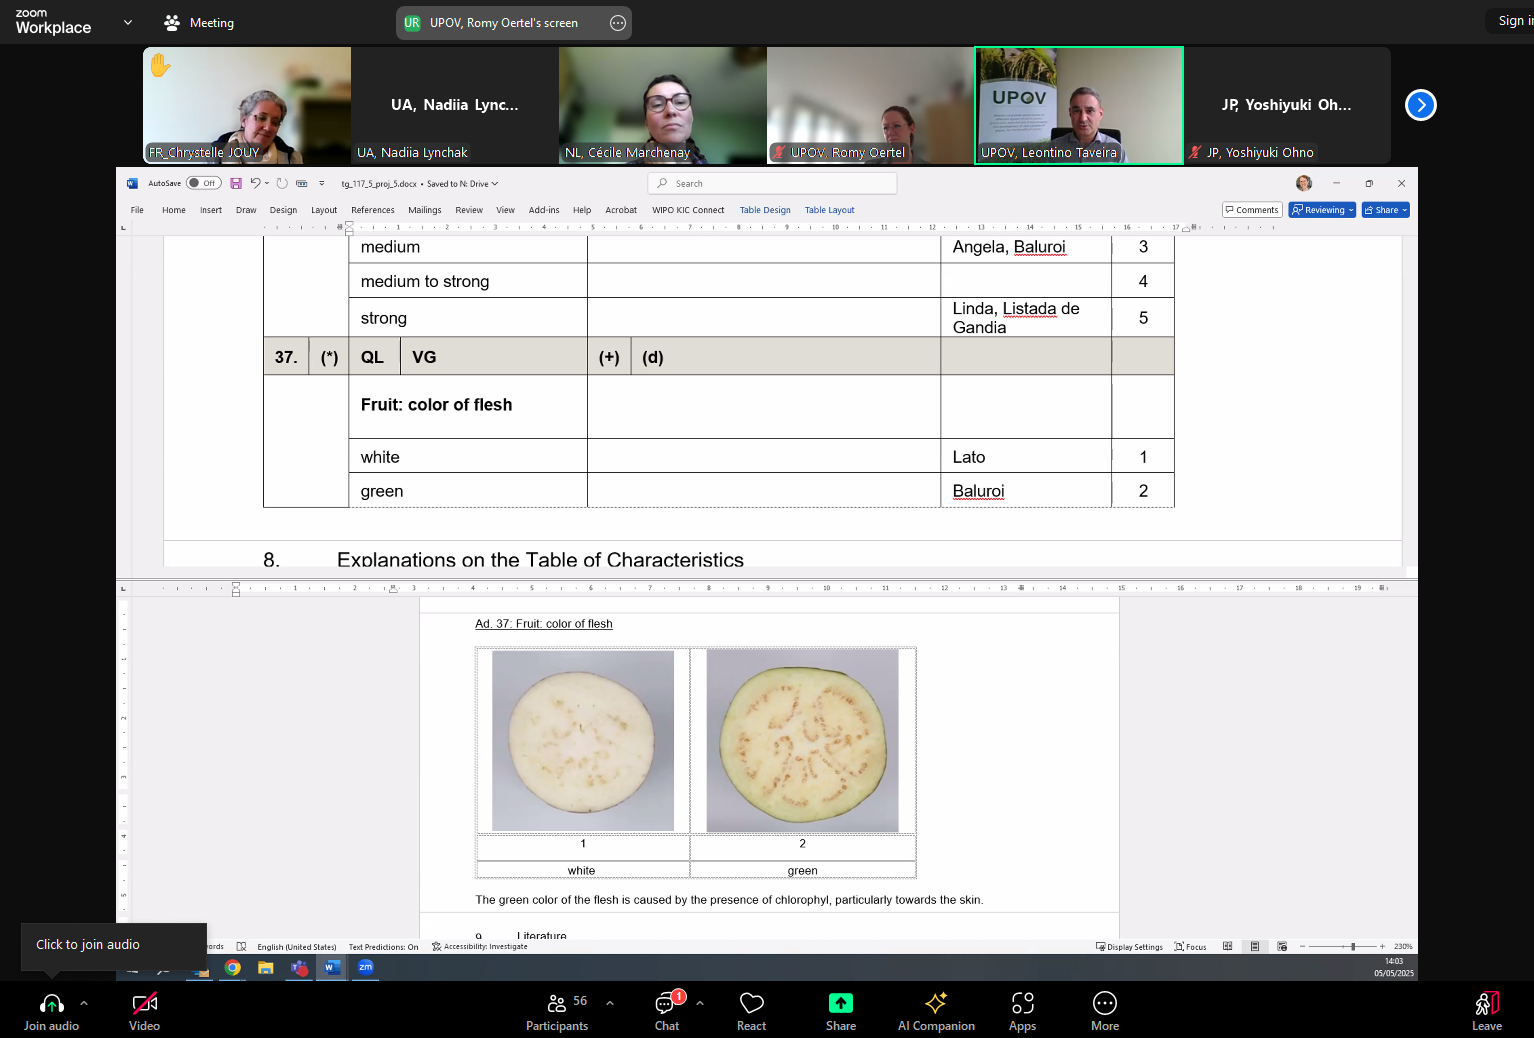Screen dimensions: 1534x1038
Task: Start video with the camera toggle
Action: pyautogui.click(x=144, y=1004)
